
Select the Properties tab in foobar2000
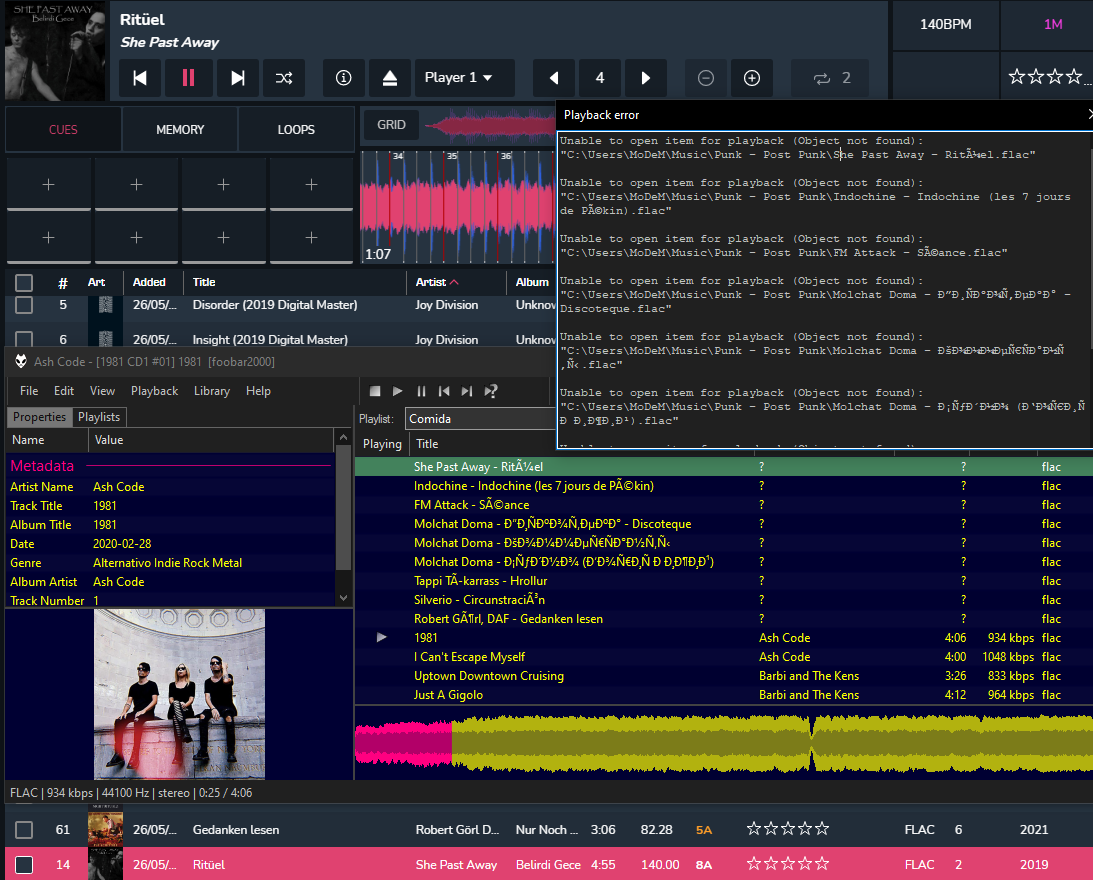pos(39,417)
